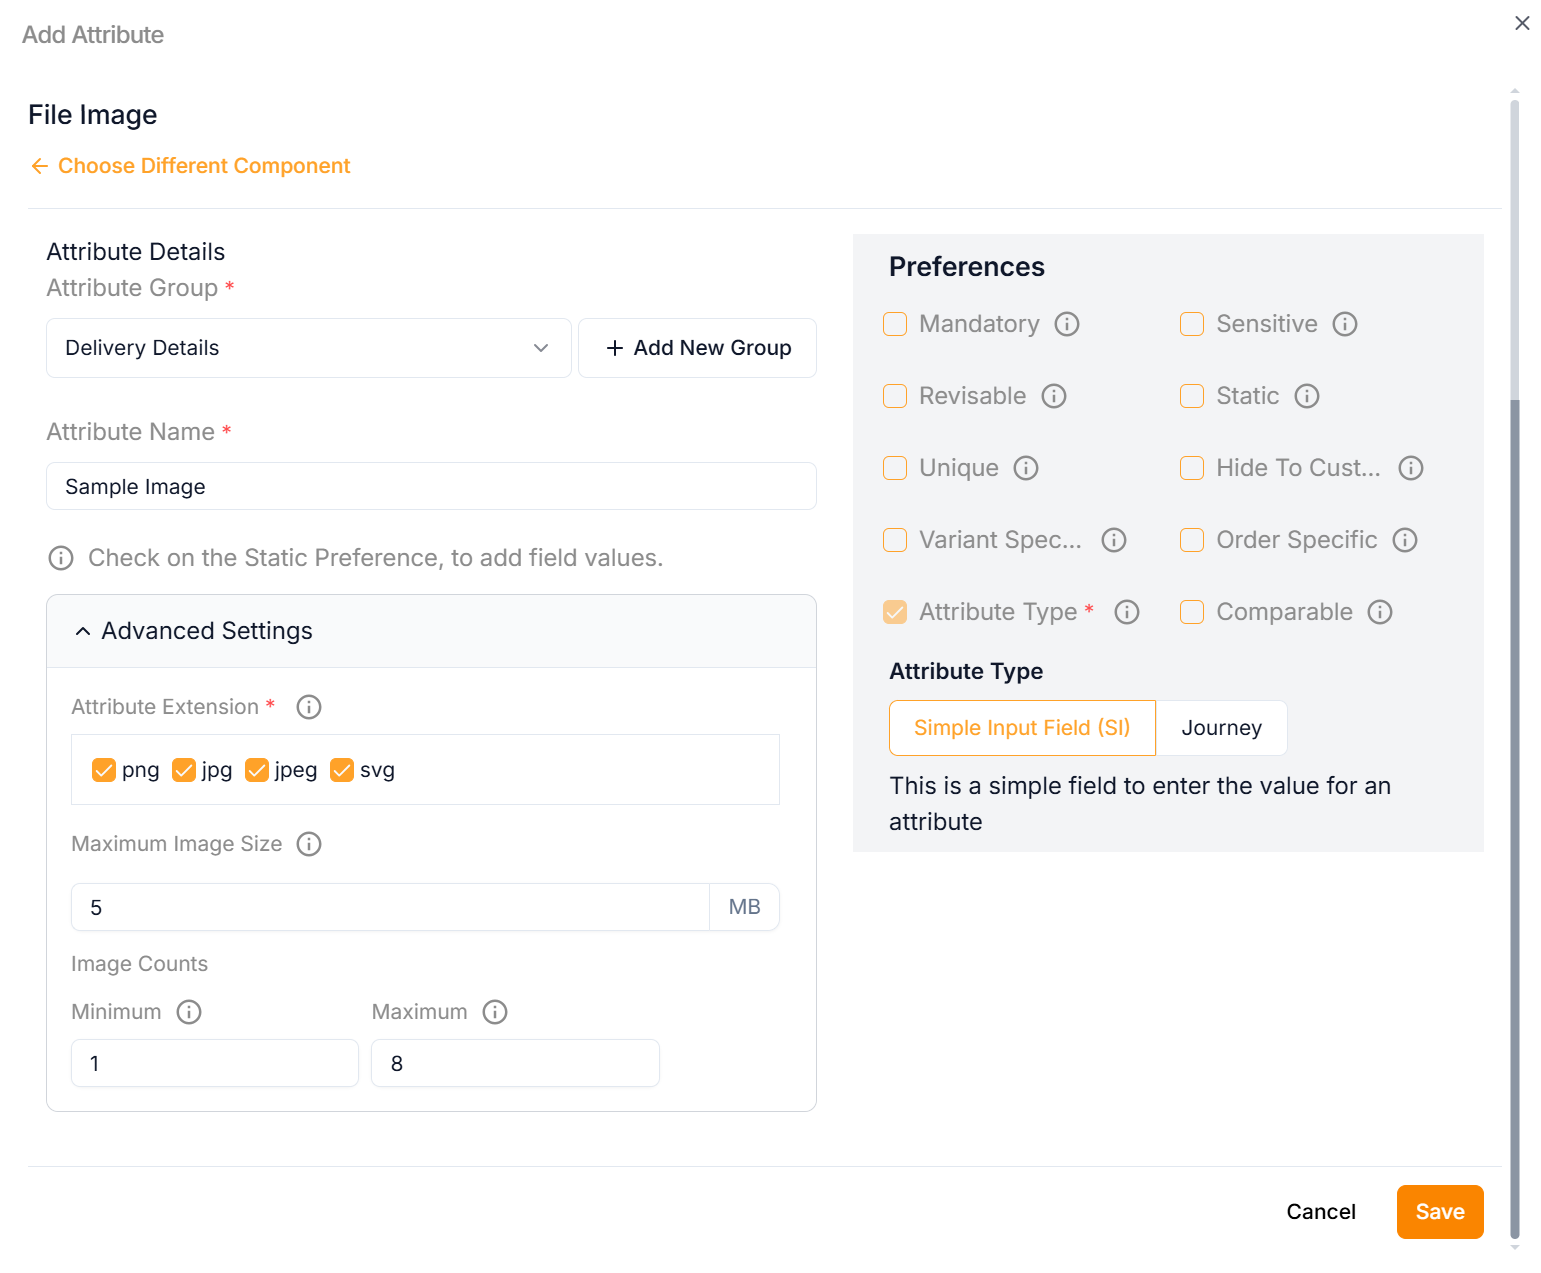Uncheck the svg extension checkbox
Viewport: 1541px width, 1273px height.
[342, 770]
